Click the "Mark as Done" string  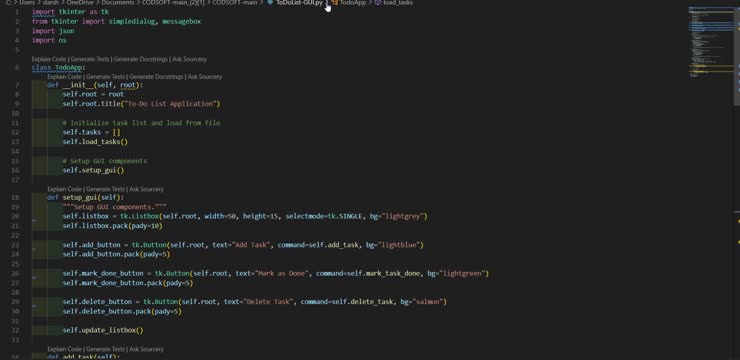(x=282, y=274)
